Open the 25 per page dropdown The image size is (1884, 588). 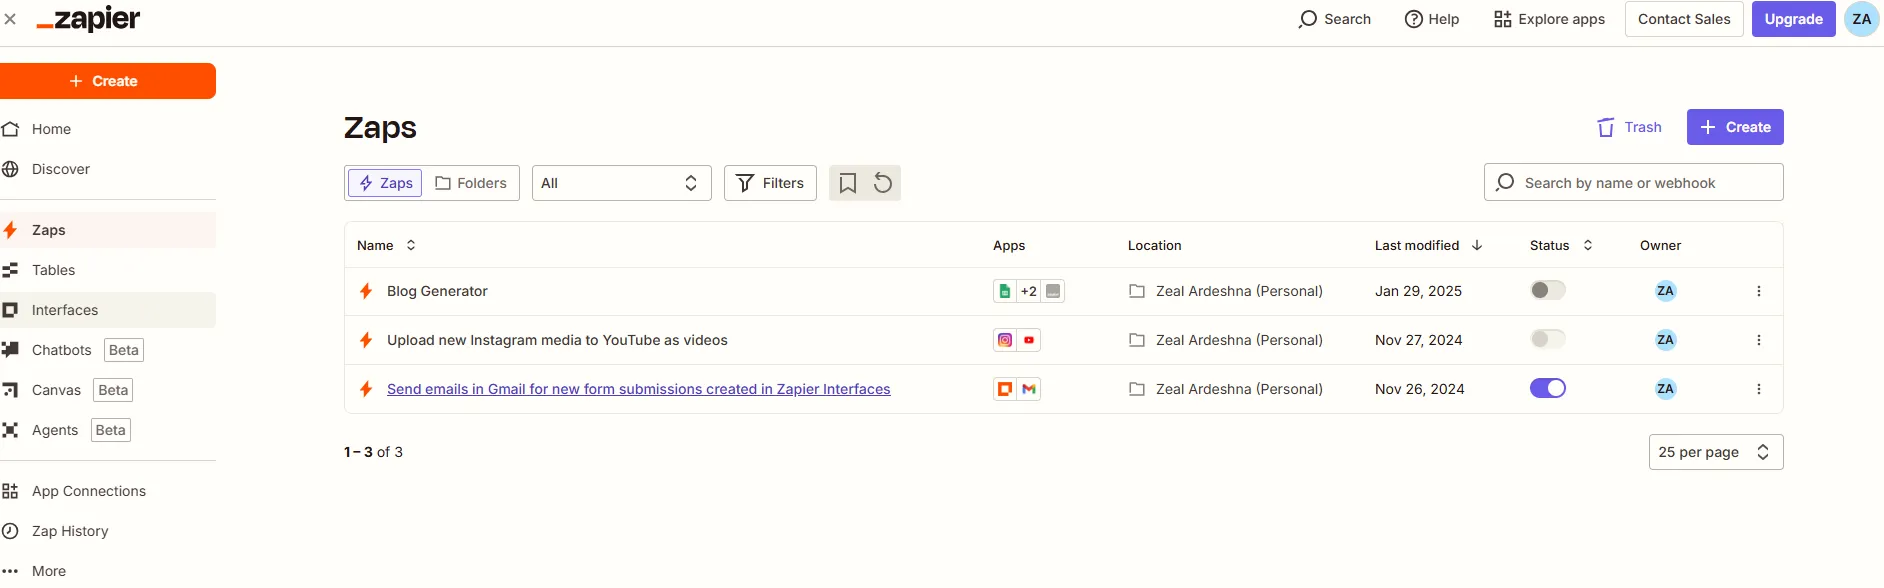(1715, 452)
